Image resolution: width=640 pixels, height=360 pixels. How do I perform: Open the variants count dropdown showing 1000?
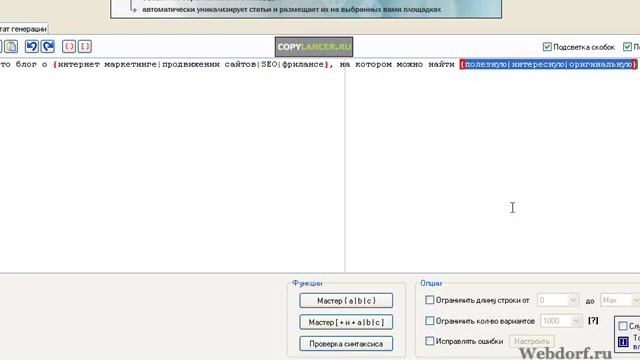click(x=561, y=321)
